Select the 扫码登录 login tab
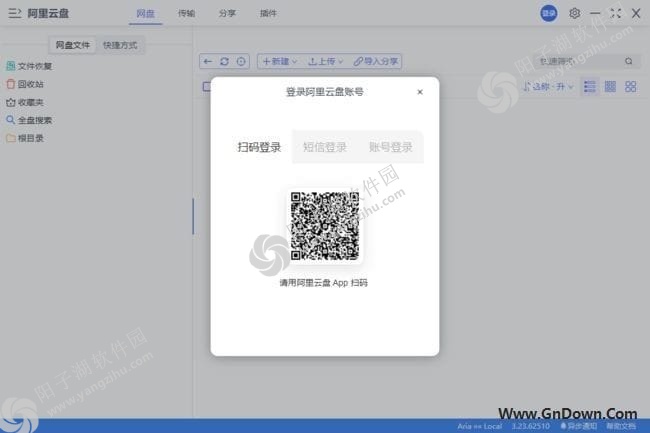 260,147
